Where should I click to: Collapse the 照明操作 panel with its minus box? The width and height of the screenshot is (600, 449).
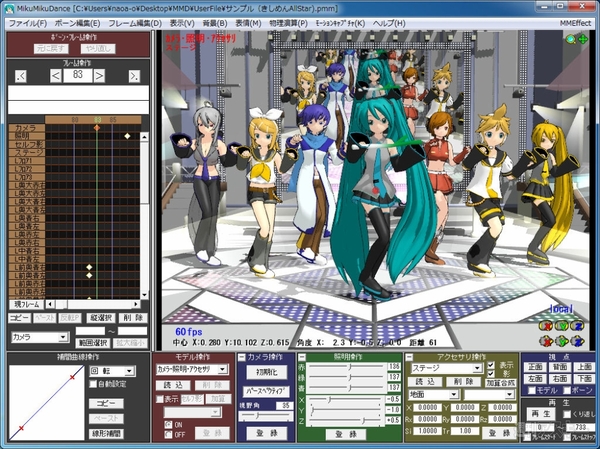(x=302, y=358)
